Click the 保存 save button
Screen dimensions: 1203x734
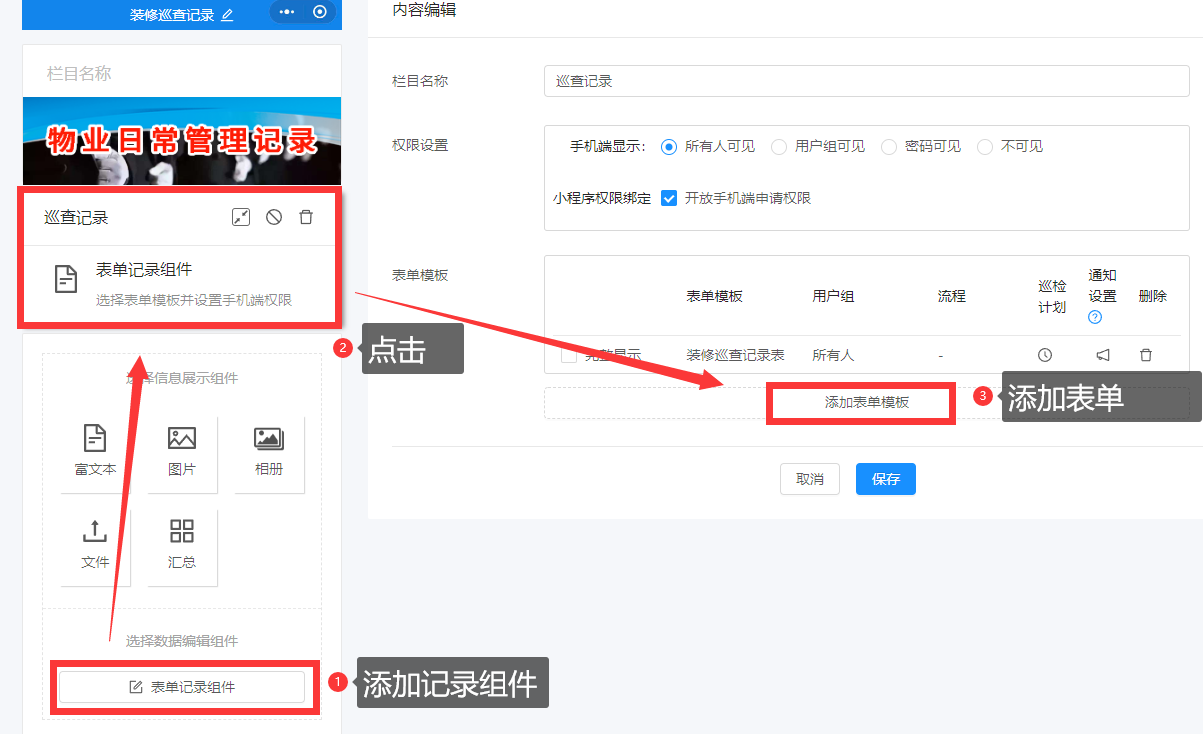point(885,479)
